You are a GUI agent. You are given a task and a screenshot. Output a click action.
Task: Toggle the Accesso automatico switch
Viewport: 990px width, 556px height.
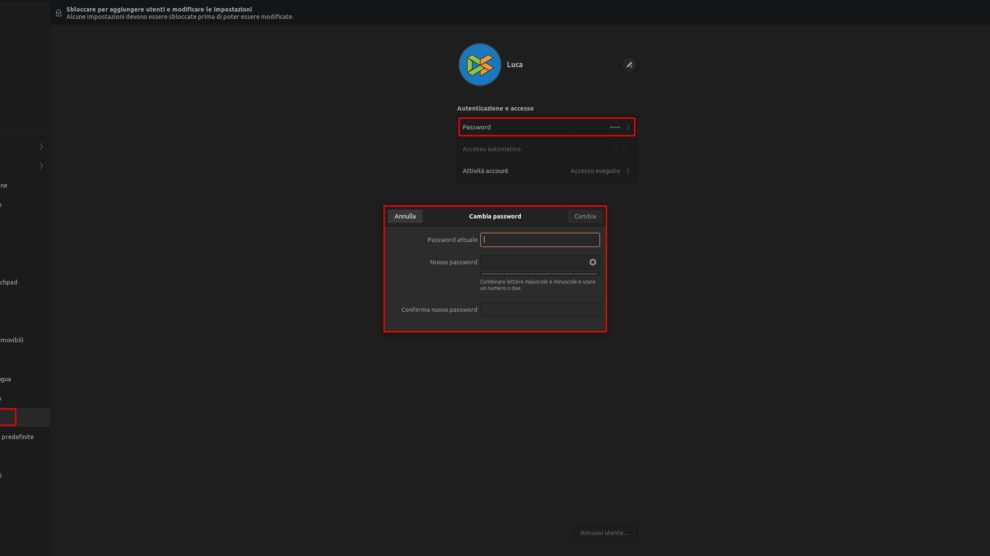pos(621,149)
